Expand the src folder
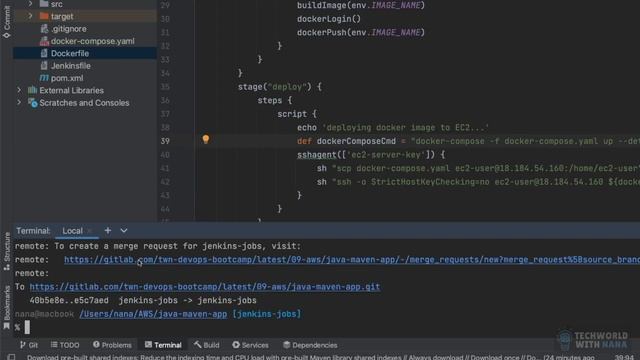Image resolution: width=640 pixels, height=360 pixels. 30,4
